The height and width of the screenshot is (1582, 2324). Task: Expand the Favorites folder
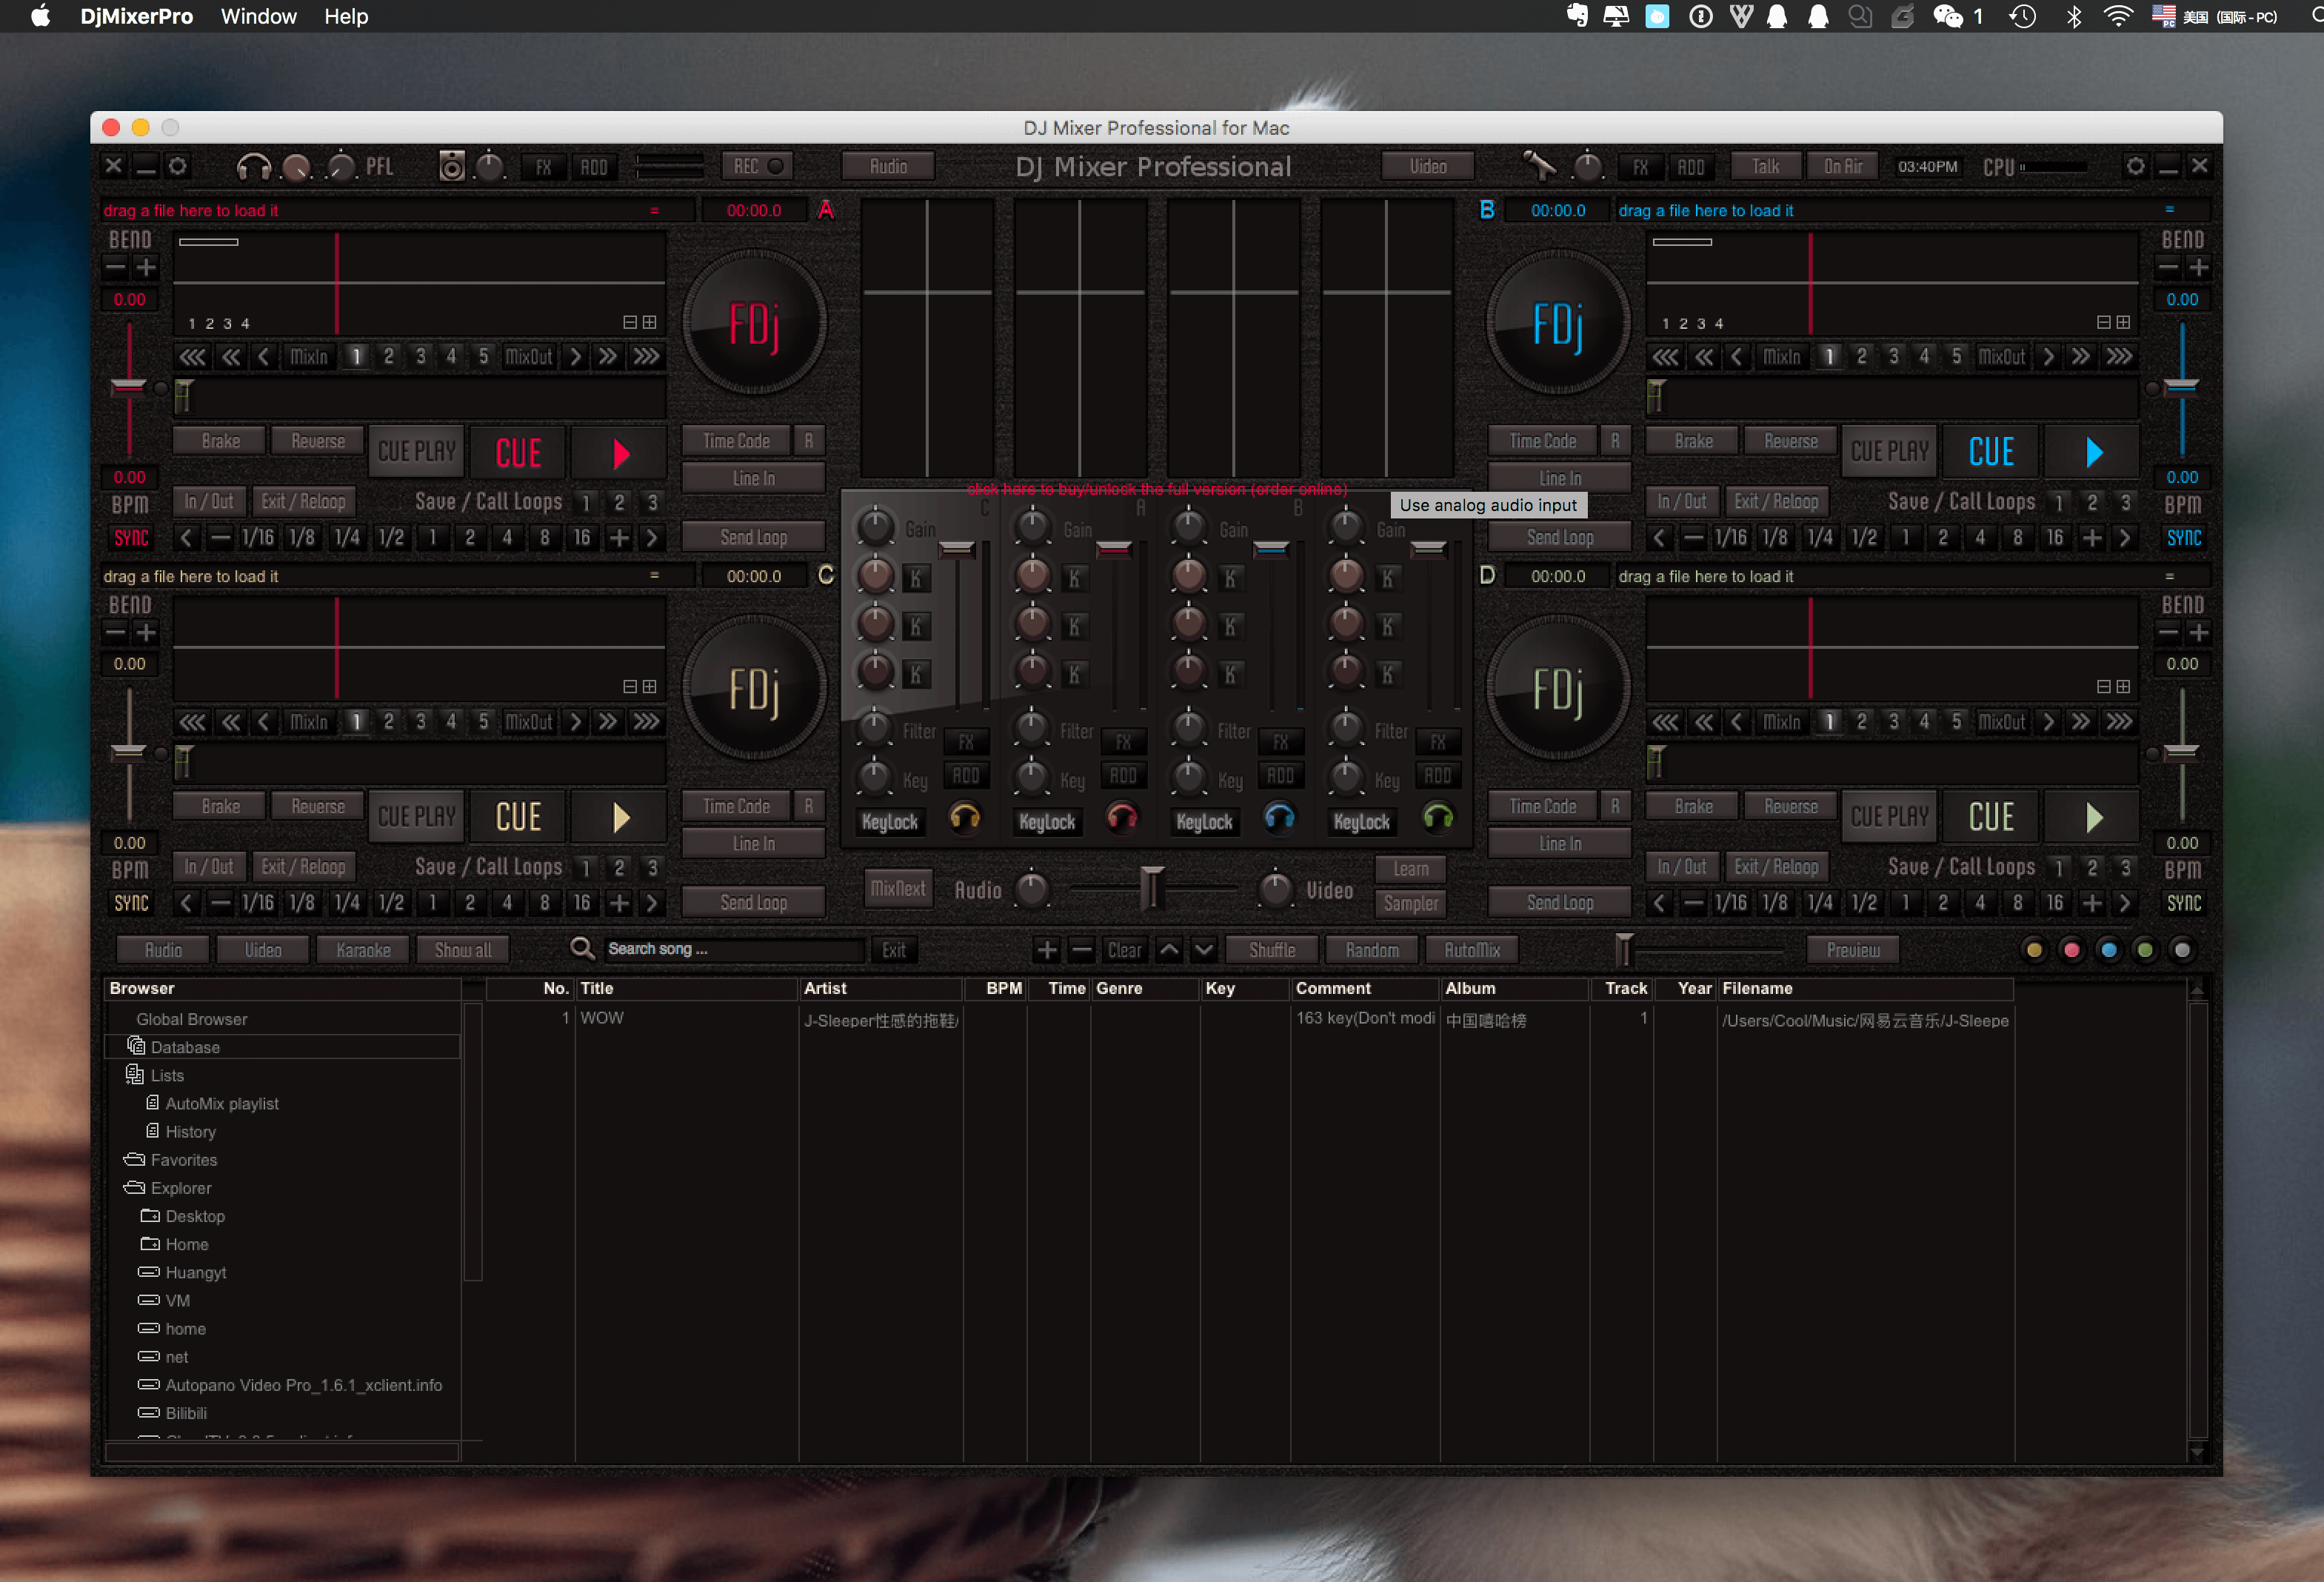[170, 1160]
